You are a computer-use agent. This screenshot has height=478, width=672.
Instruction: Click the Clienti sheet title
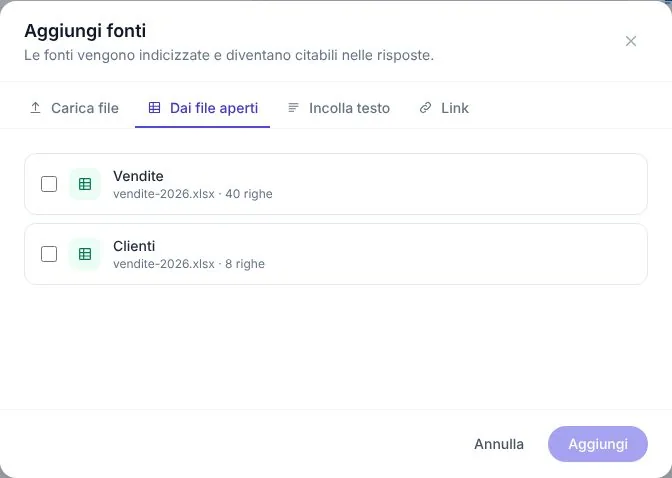tap(134, 246)
